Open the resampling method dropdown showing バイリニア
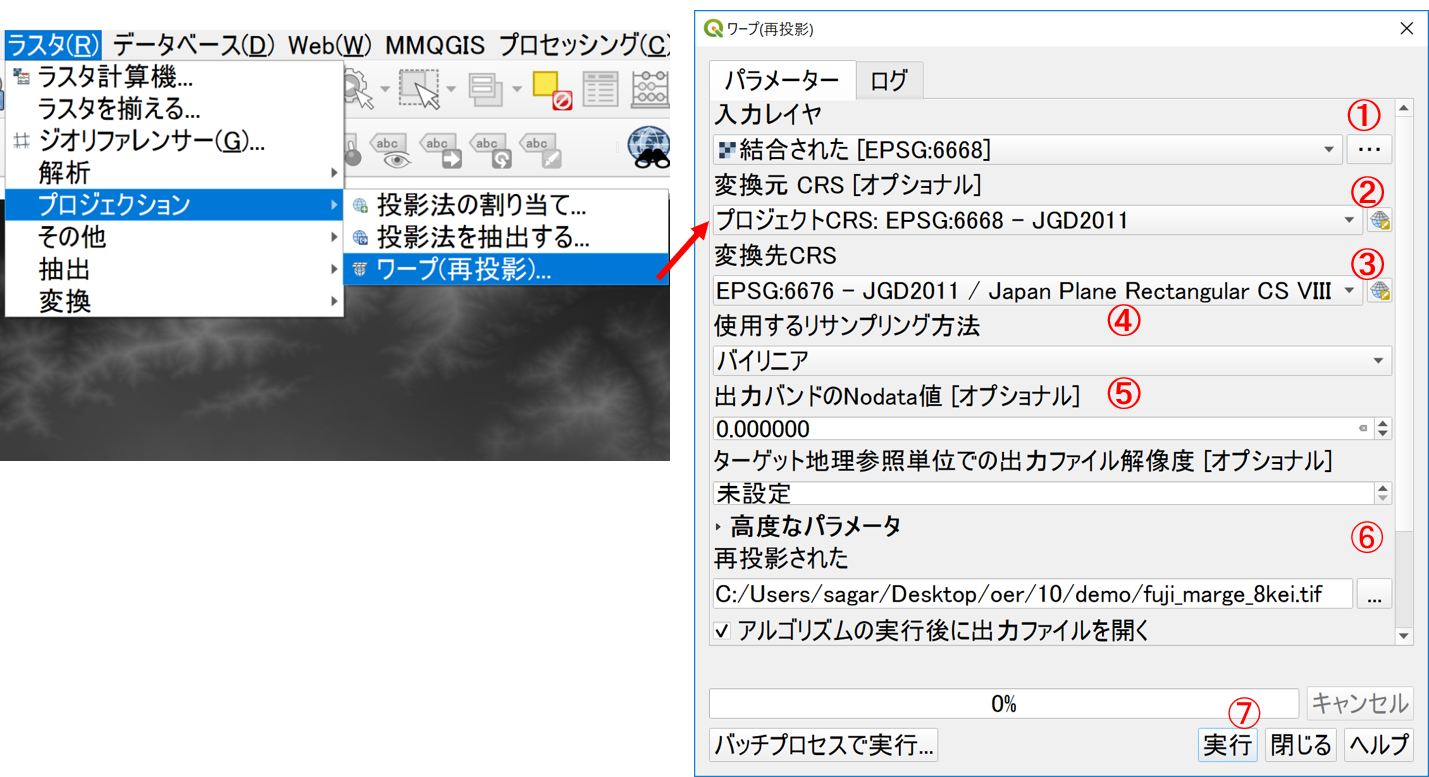Viewport: 1429px width, 777px height. [1052, 360]
